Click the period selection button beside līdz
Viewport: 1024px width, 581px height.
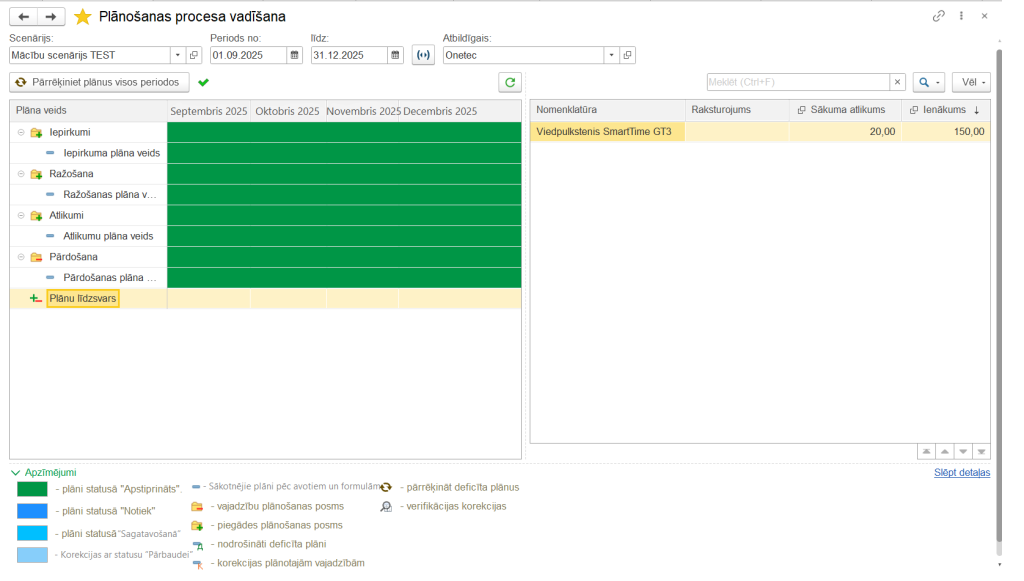423,55
